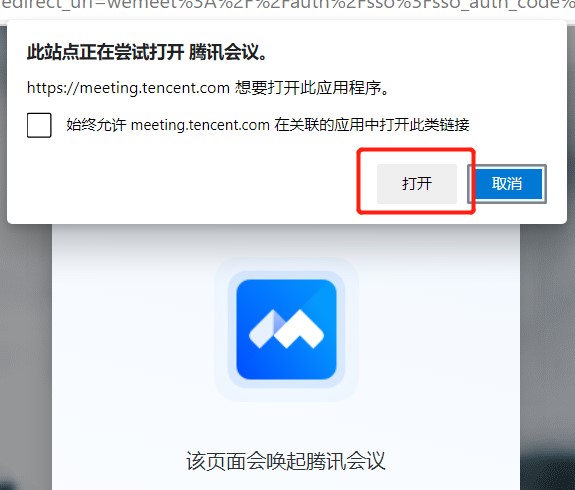
Task: Click the browser address bar URL
Action: coord(288,7)
